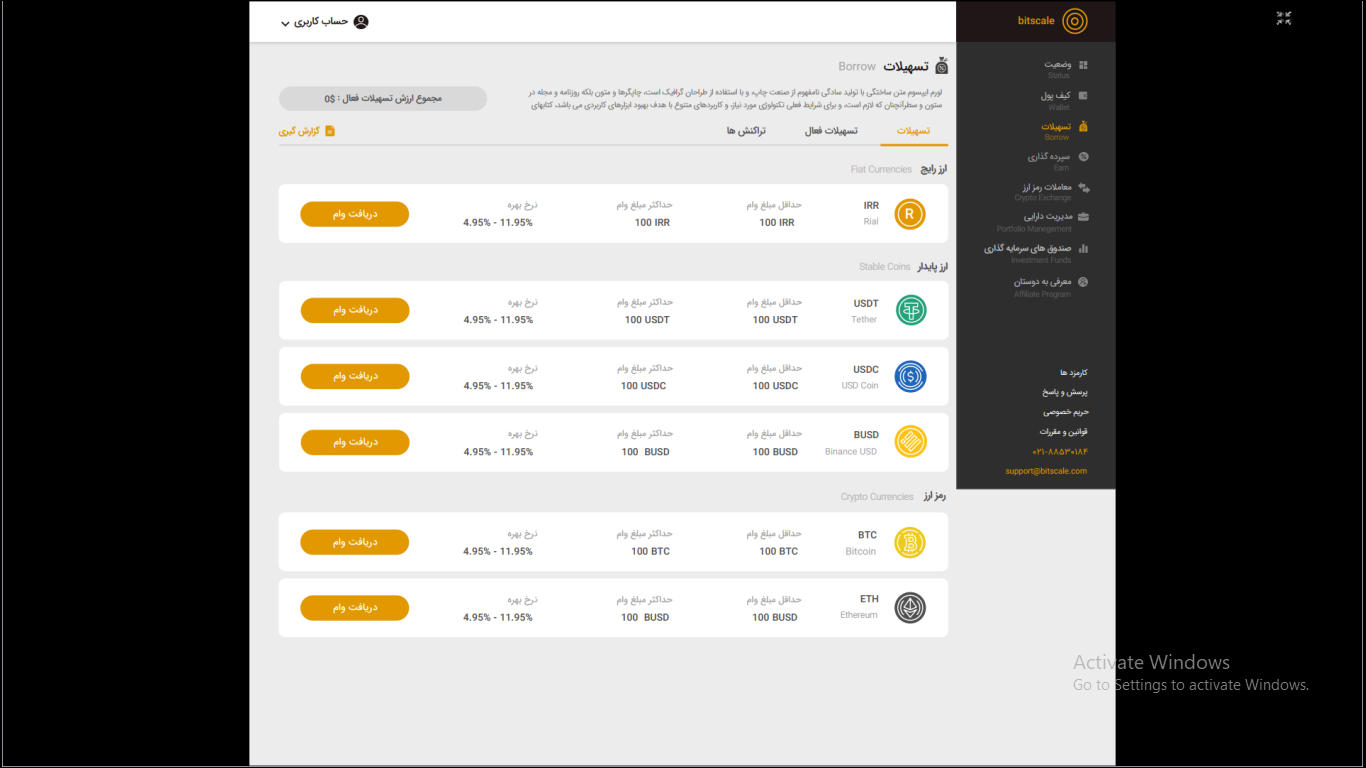Click the Bitcoin coin icon
Screen dimensions: 1366x768
point(910,542)
